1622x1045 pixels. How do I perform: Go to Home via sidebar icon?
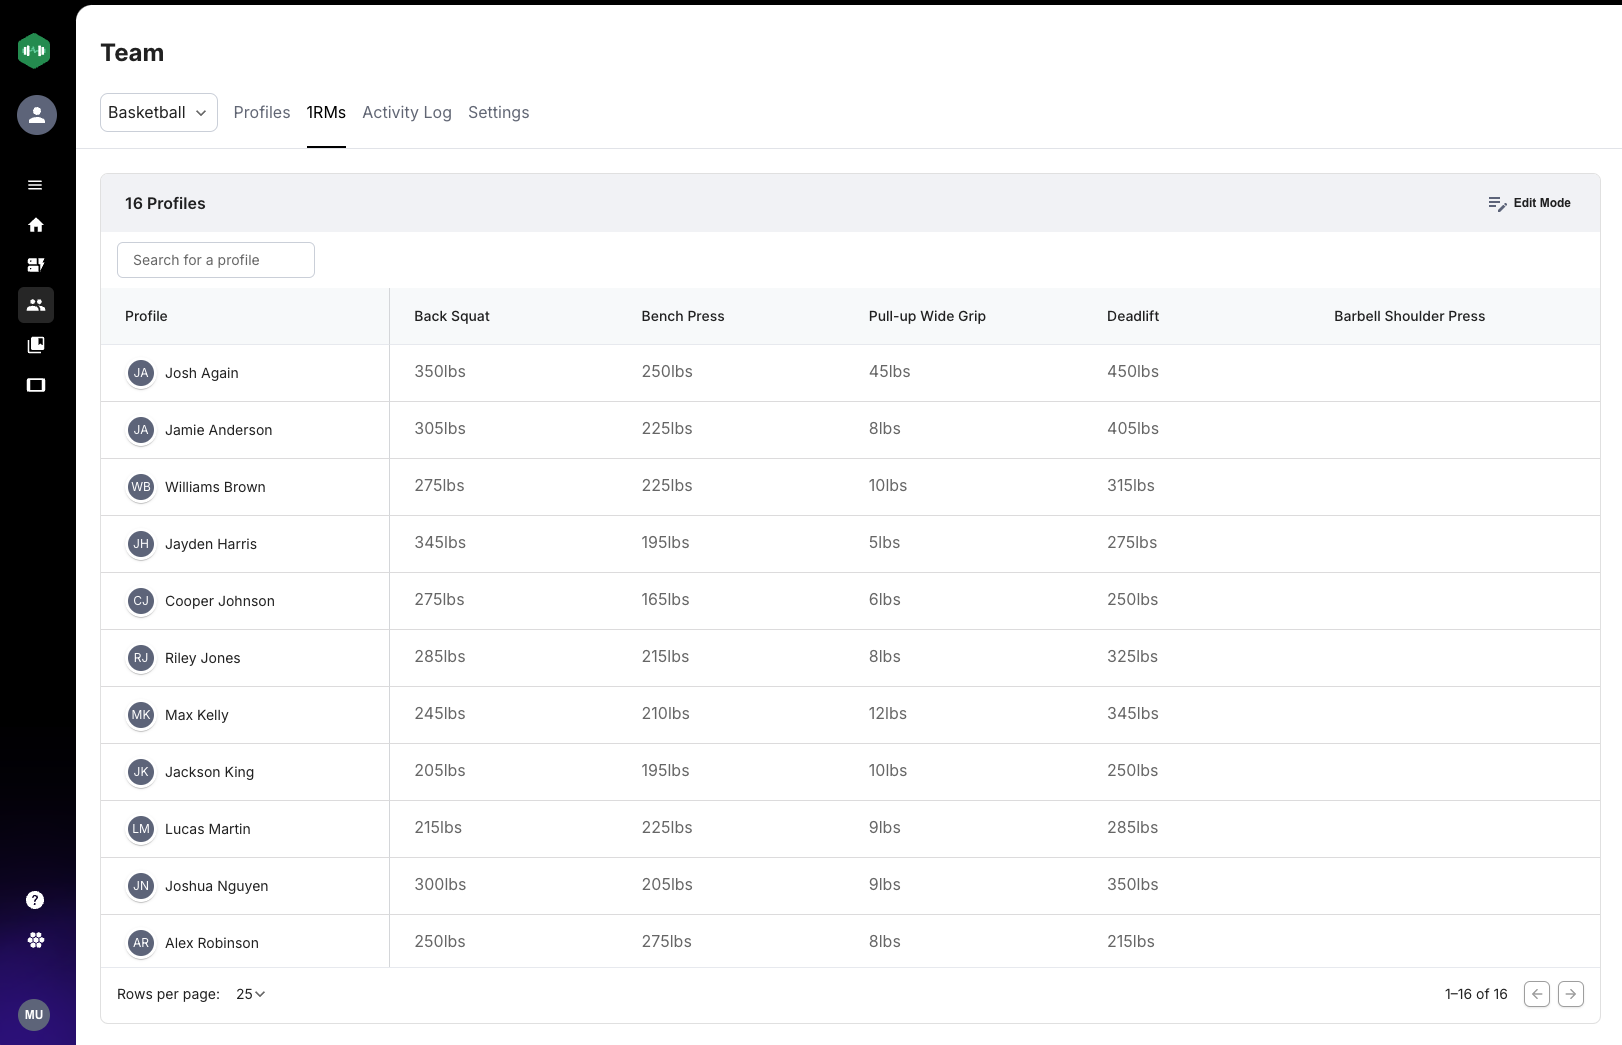[36, 225]
